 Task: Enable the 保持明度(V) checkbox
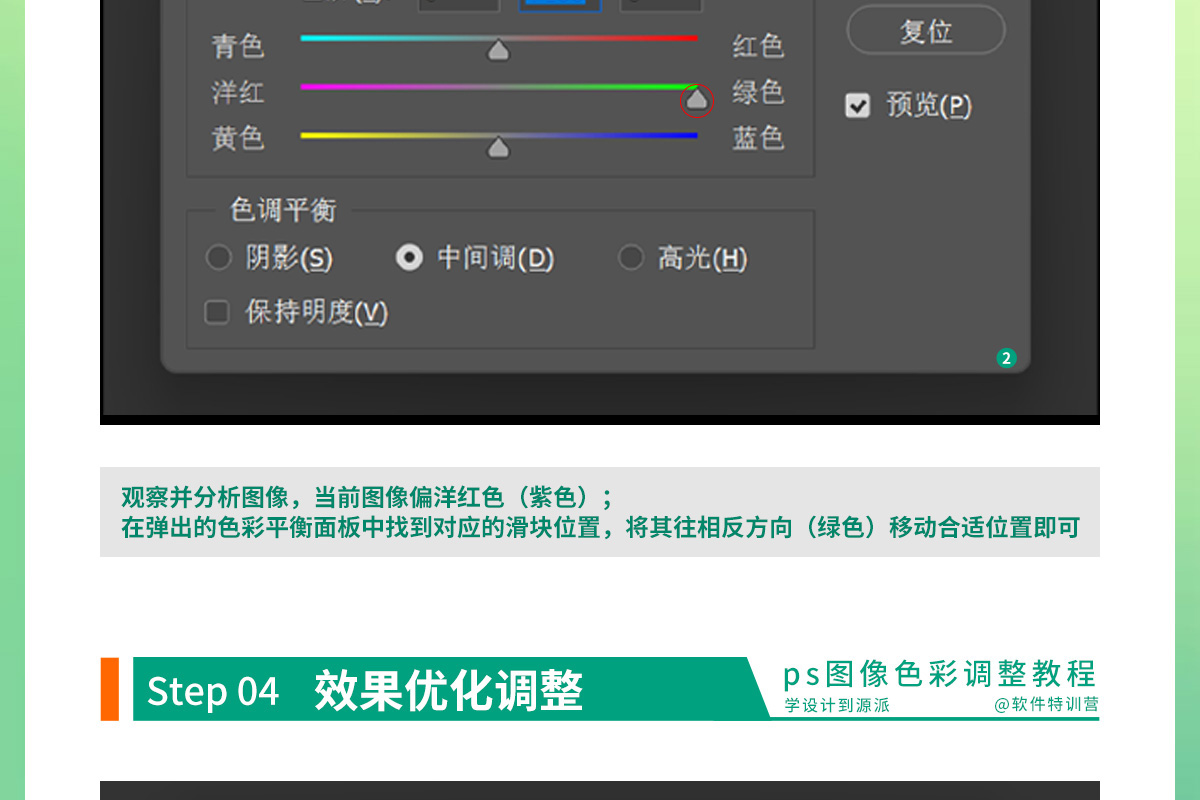tap(217, 313)
